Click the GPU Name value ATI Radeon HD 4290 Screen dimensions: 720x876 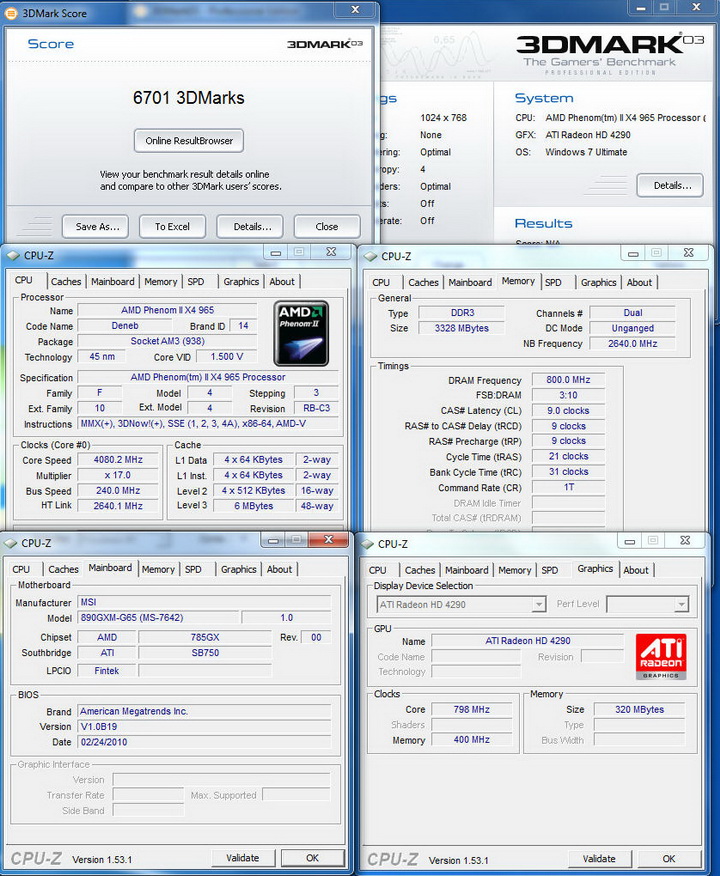pyautogui.click(x=528, y=641)
